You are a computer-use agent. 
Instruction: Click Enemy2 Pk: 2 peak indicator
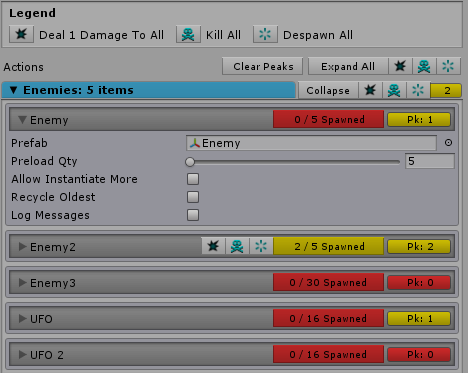(419, 246)
